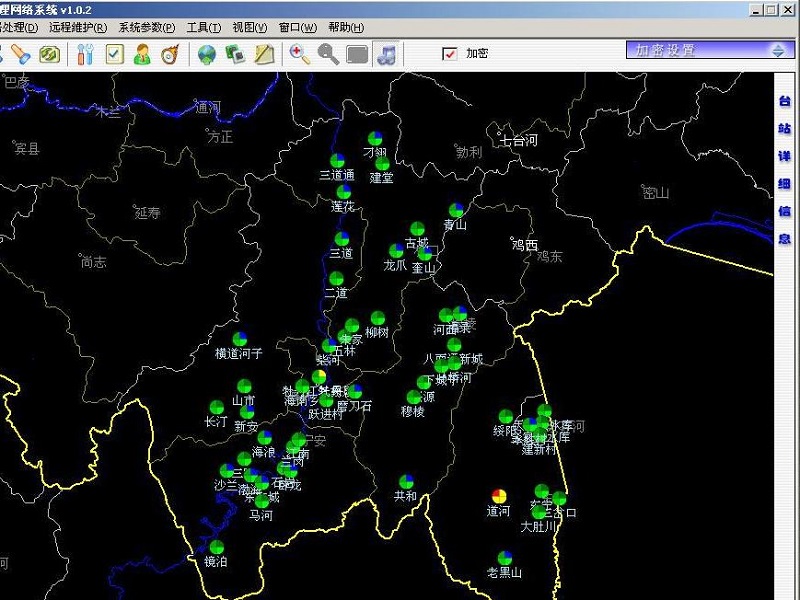Open the wrench and screwdriver tools icon
Viewport: 800px width, 600px height.
point(86,54)
